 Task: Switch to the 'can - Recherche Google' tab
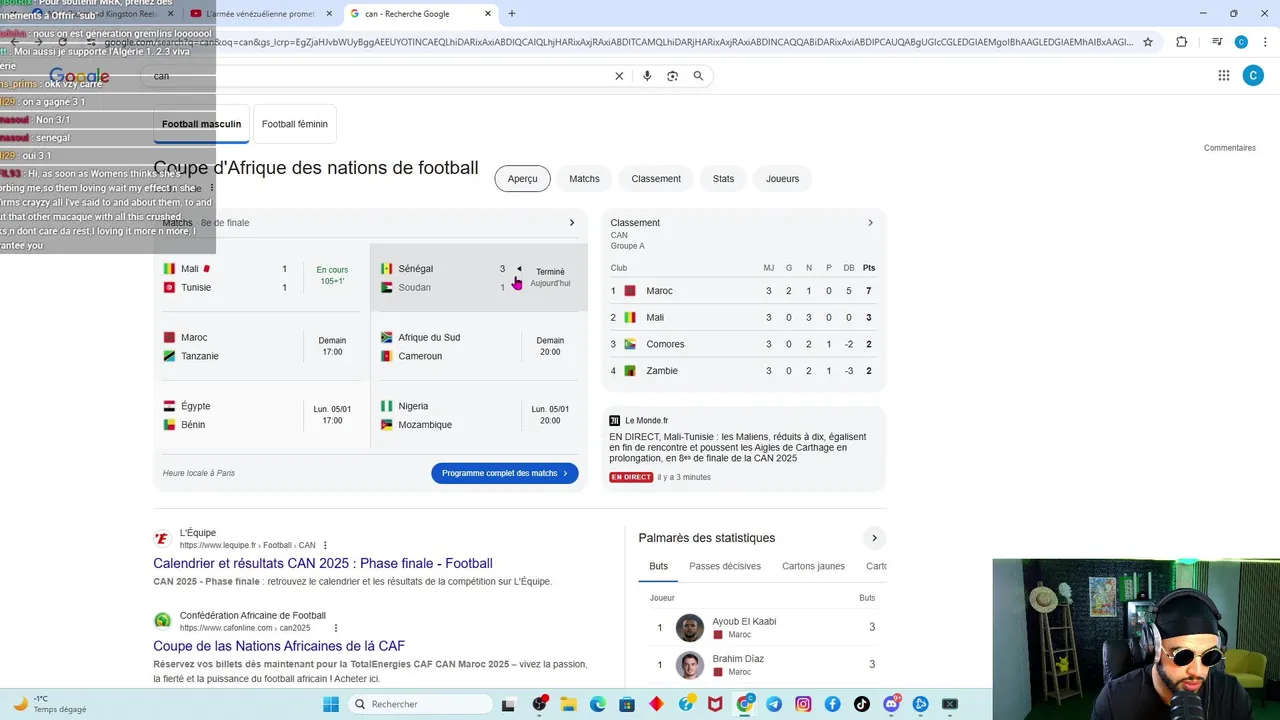[x=420, y=14]
